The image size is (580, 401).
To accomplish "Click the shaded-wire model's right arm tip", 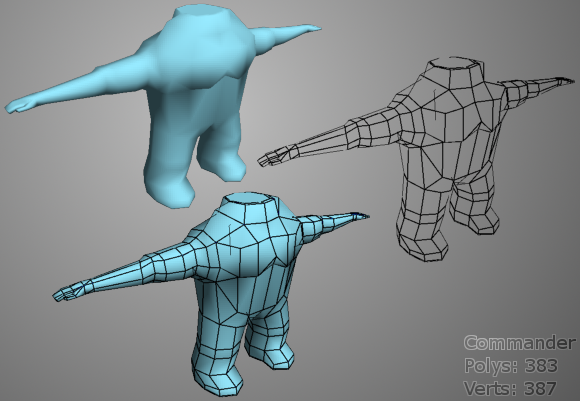I will coord(358,215).
